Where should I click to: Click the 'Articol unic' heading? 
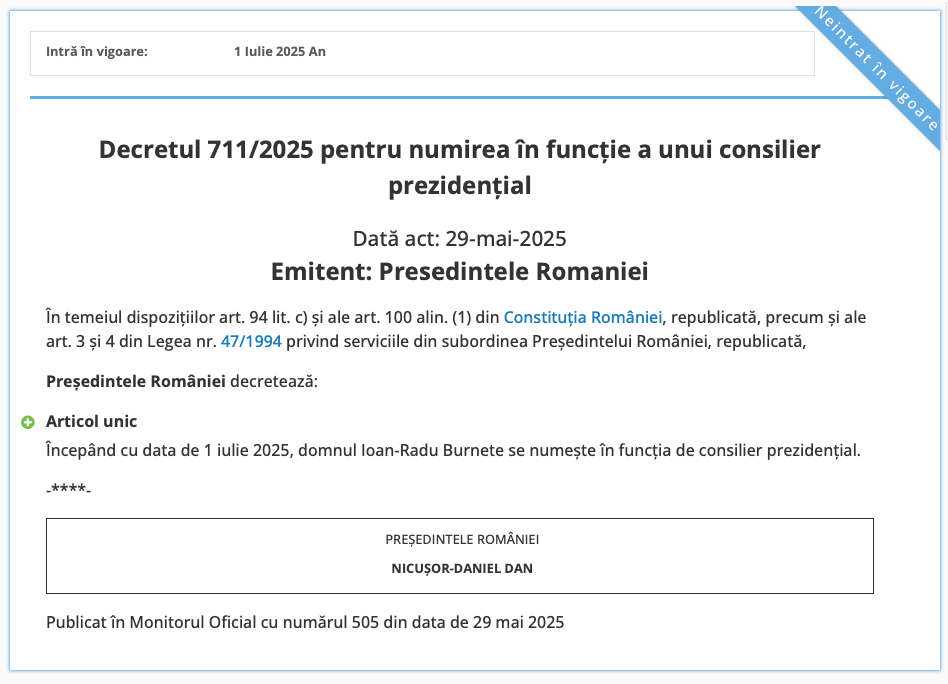coord(91,422)
